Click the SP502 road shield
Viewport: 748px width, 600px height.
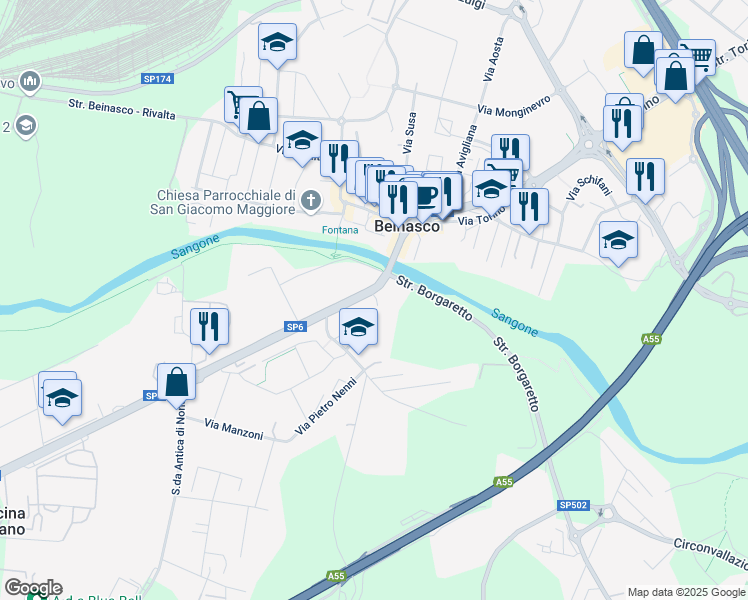pyautogui.click(x=573, y=505)
